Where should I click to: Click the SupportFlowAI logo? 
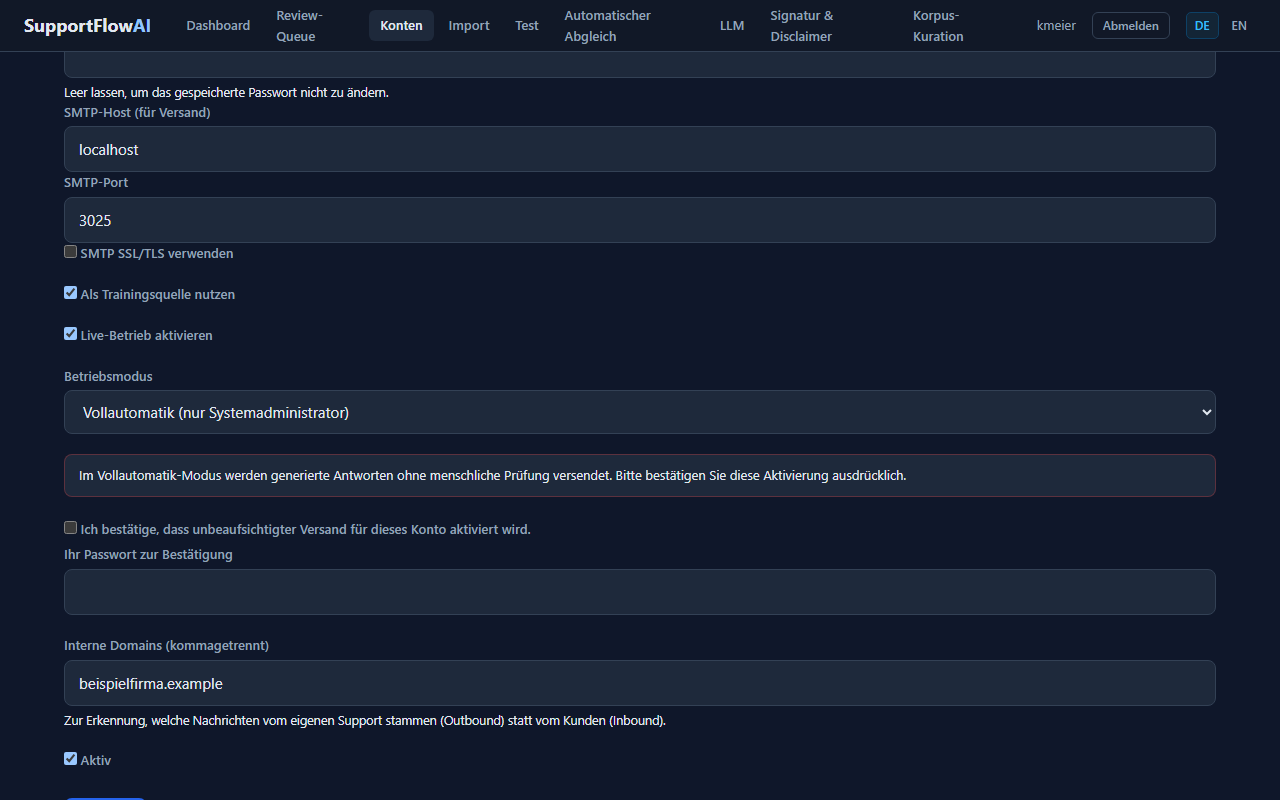click(87, 26)
